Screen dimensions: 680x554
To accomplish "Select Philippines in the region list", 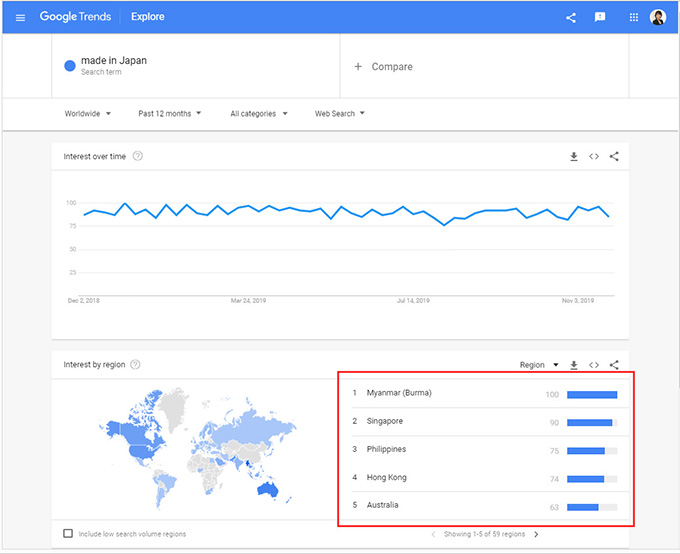I will (490, 450).
